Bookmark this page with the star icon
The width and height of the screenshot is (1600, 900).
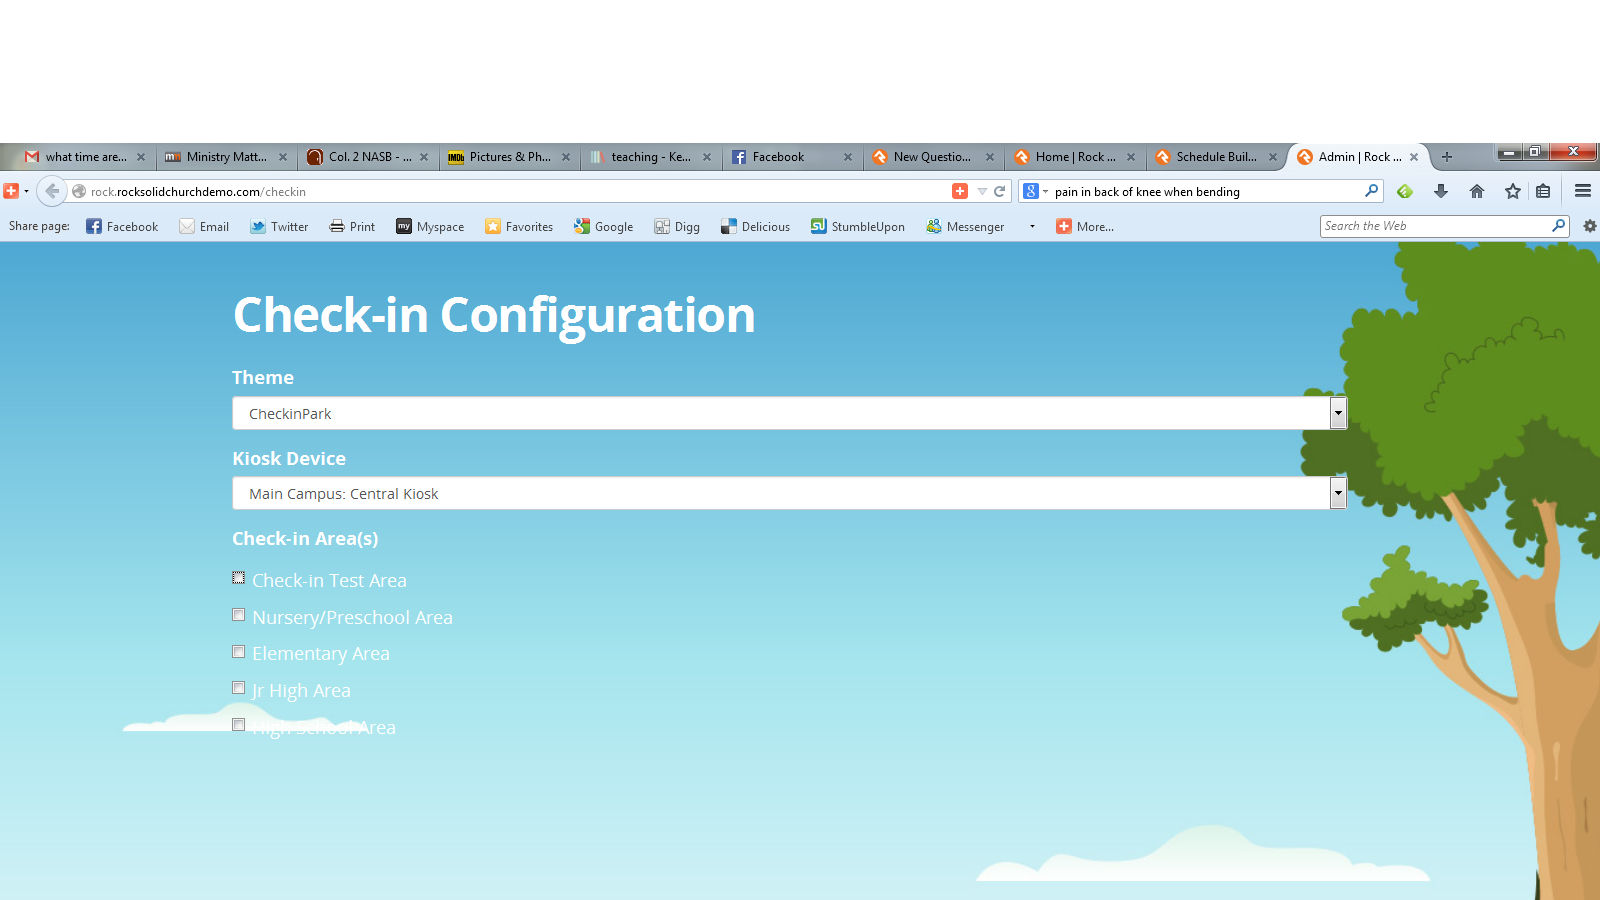1513,191
